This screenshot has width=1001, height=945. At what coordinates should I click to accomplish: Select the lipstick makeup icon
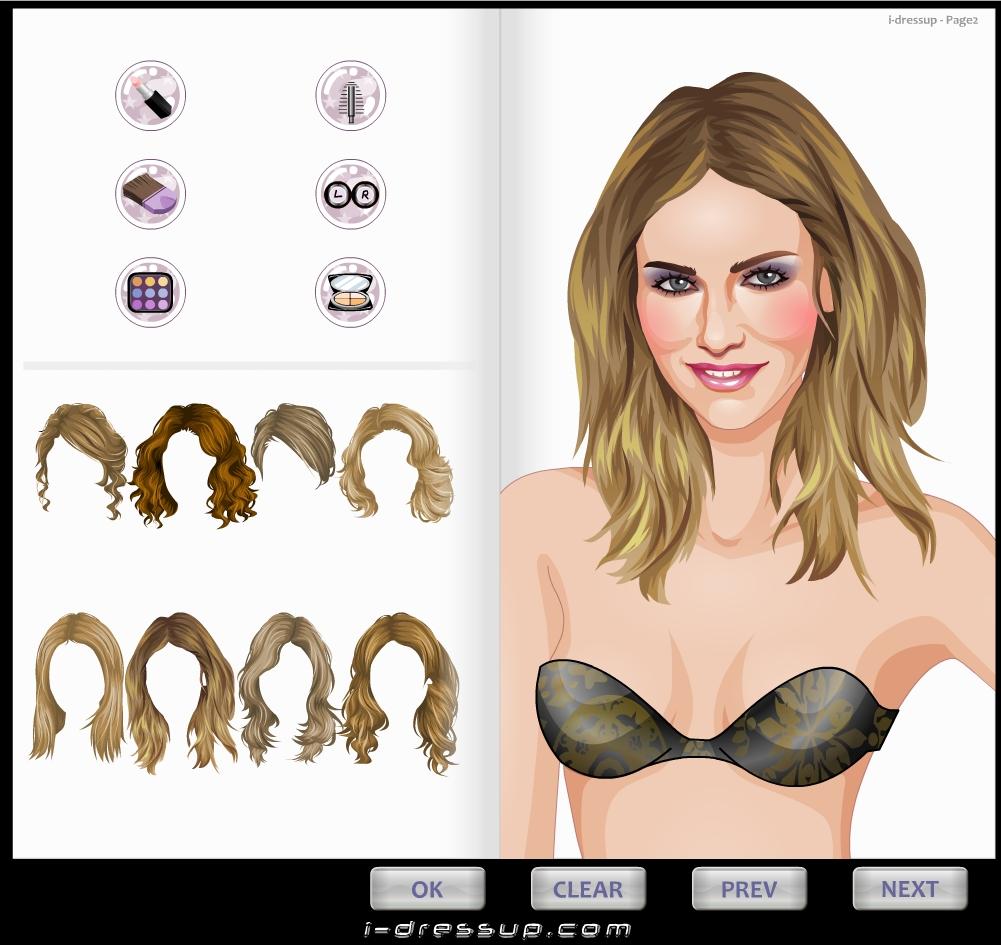coord(150,96)
